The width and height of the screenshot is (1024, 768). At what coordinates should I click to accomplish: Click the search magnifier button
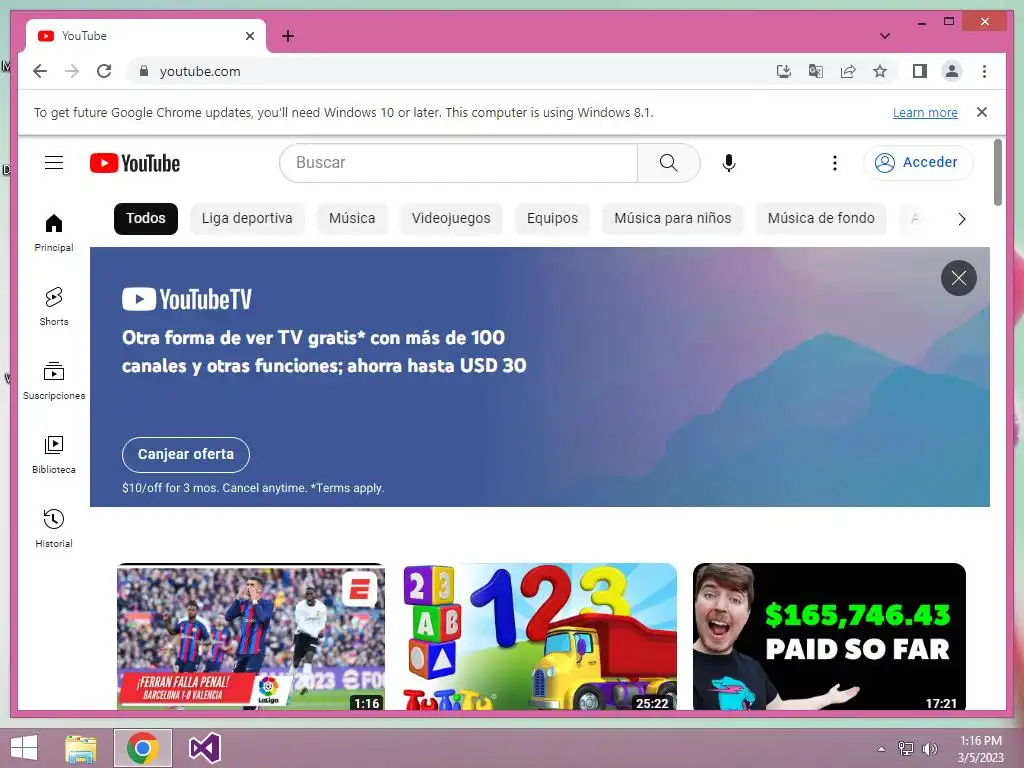668,163
